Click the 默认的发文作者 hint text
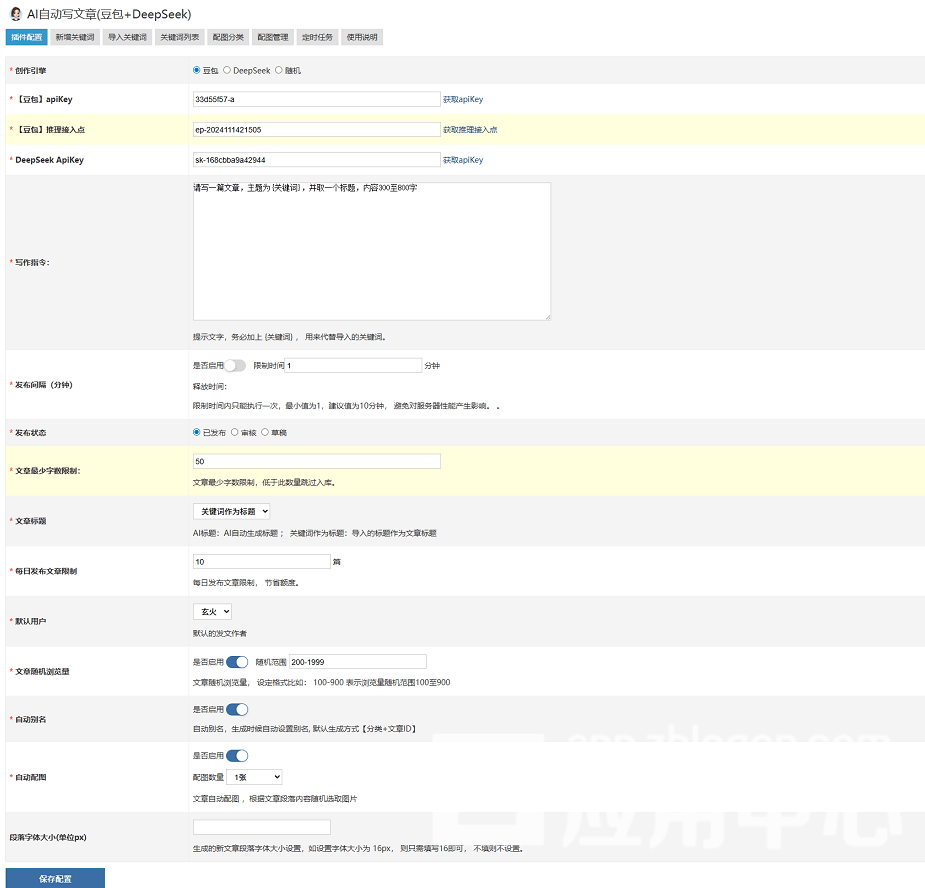Screen dimensions: 925x888 pos(220,634)
